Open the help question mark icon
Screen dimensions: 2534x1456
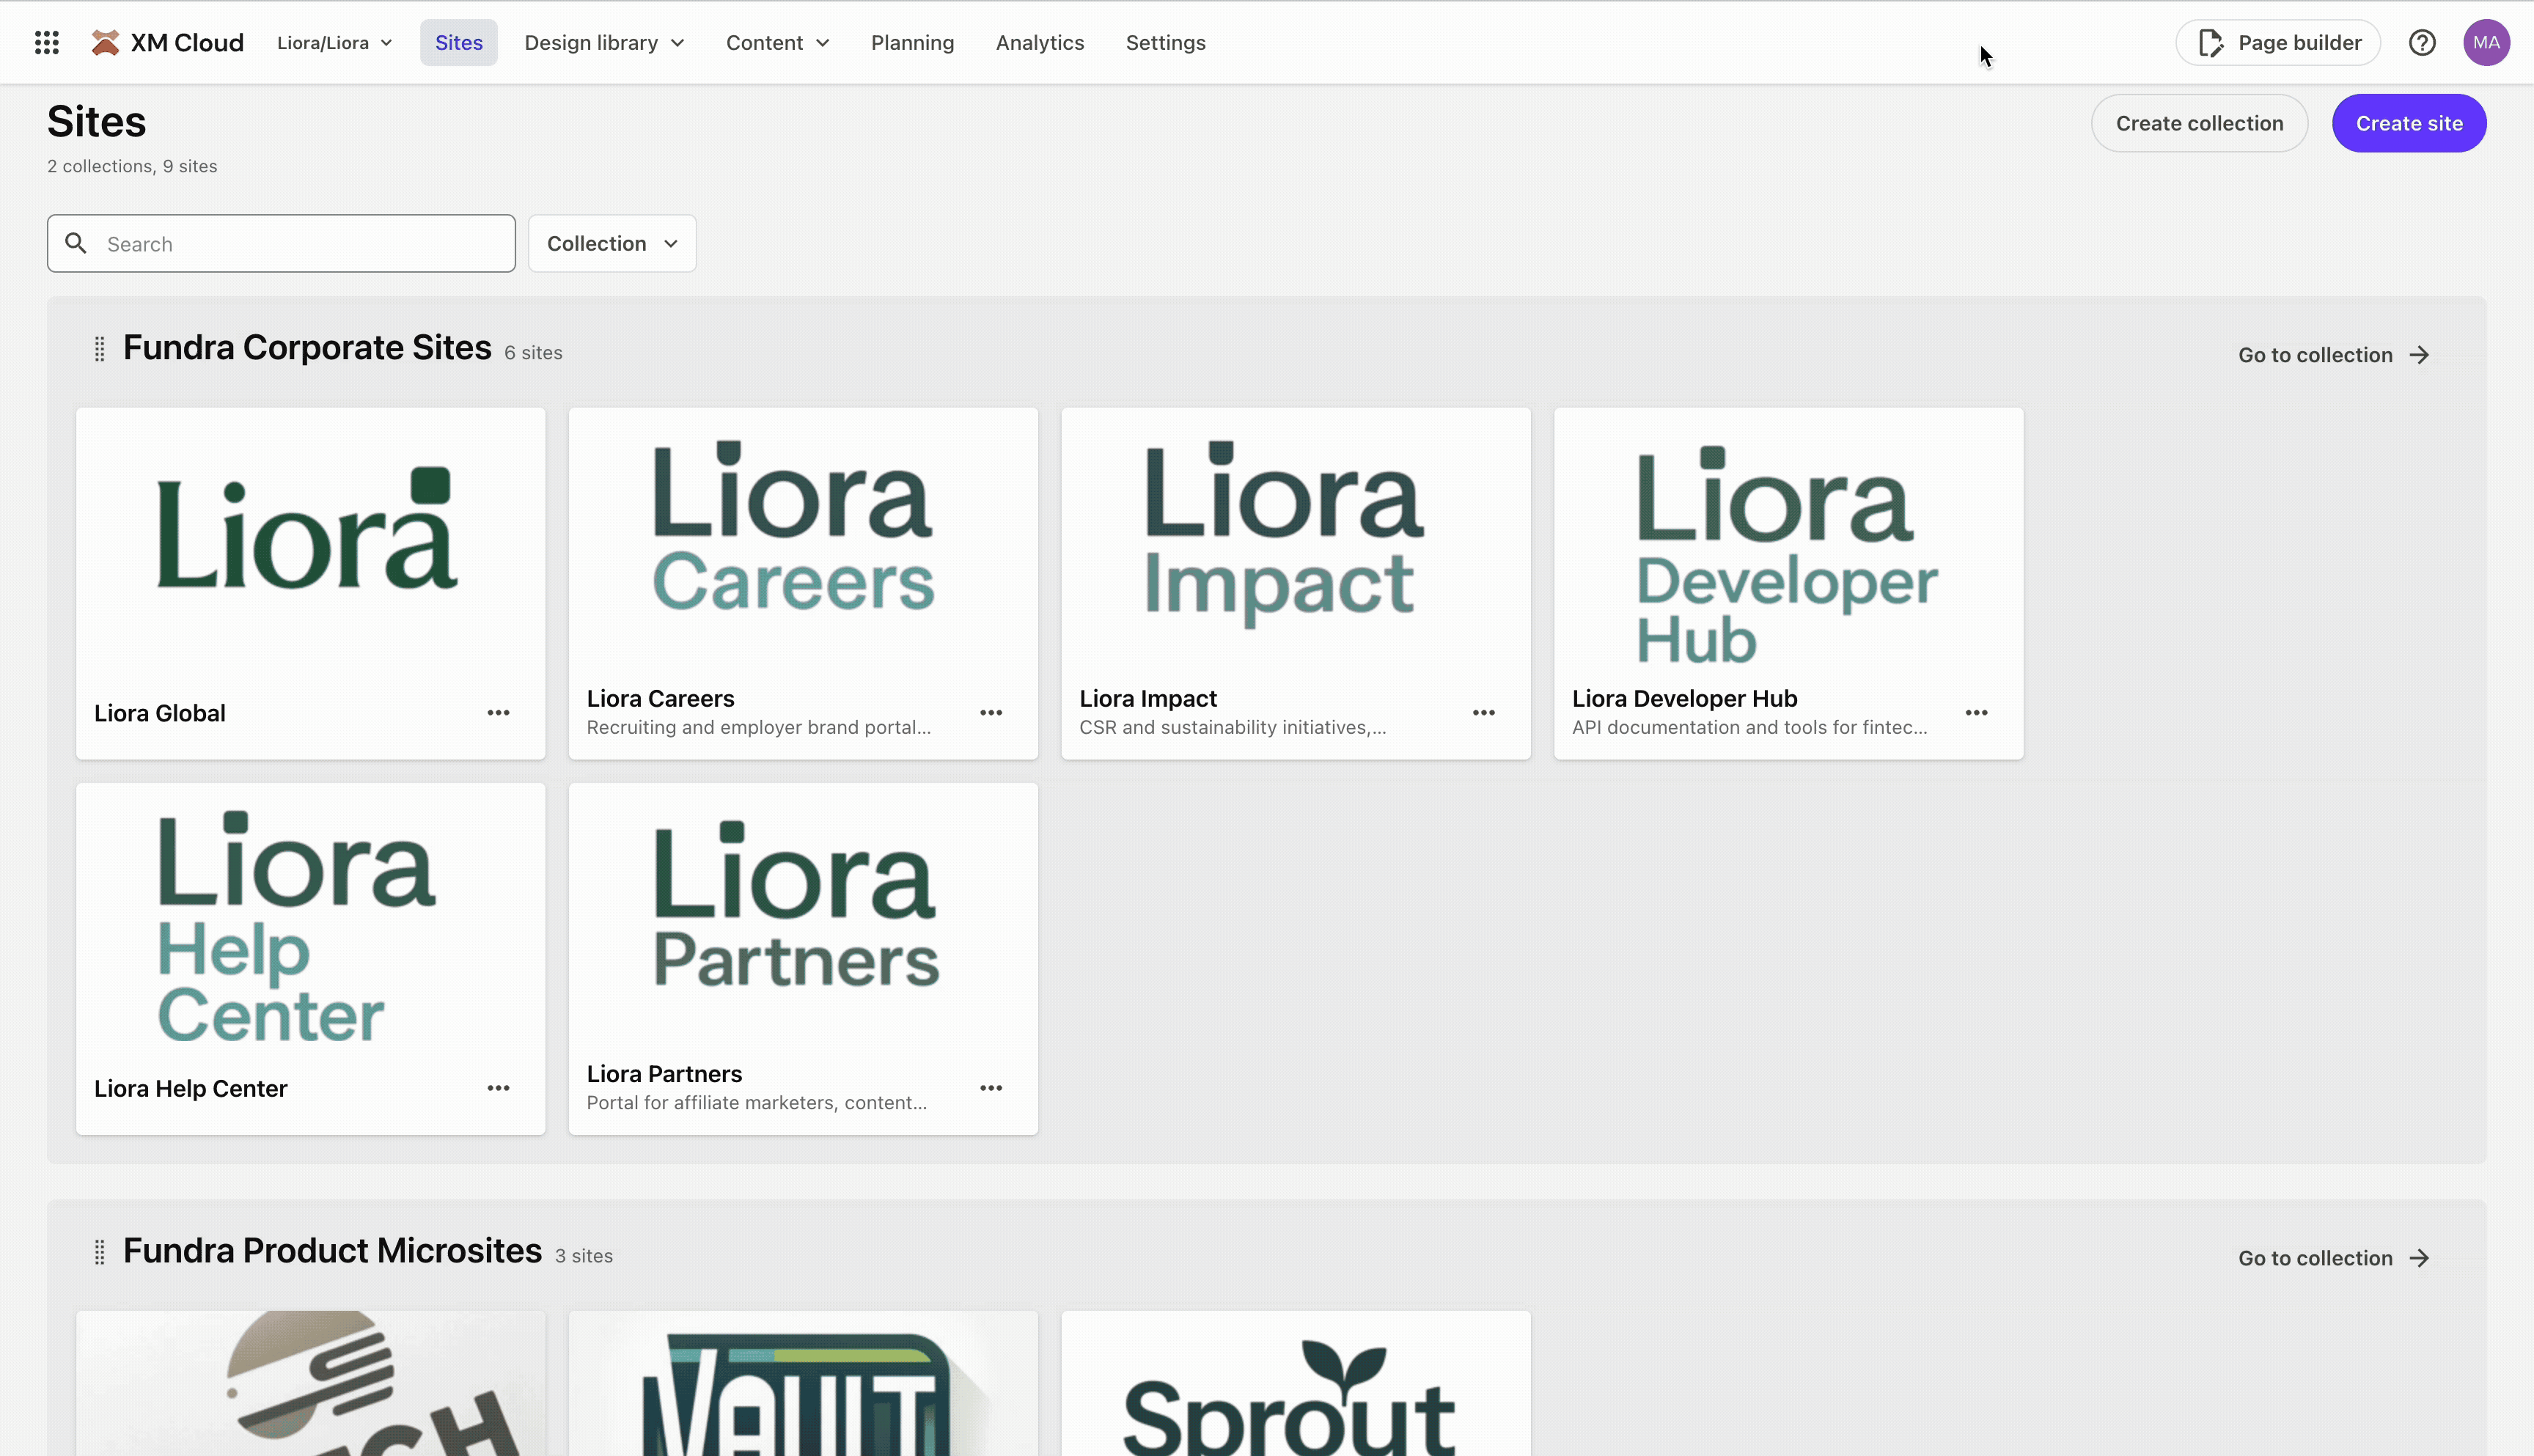click(2422, 42)
